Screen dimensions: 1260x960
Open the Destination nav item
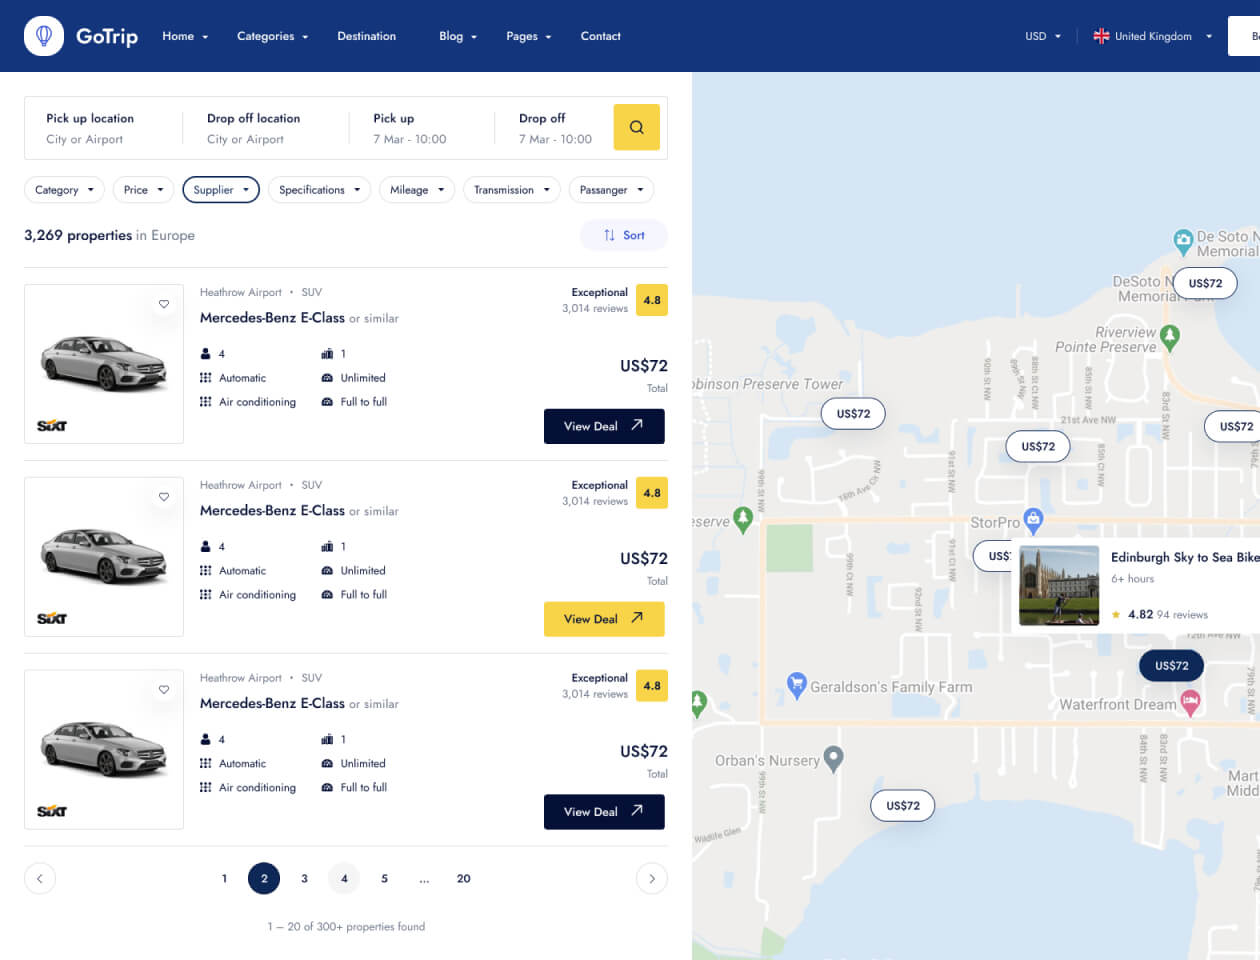pos(366,36)
